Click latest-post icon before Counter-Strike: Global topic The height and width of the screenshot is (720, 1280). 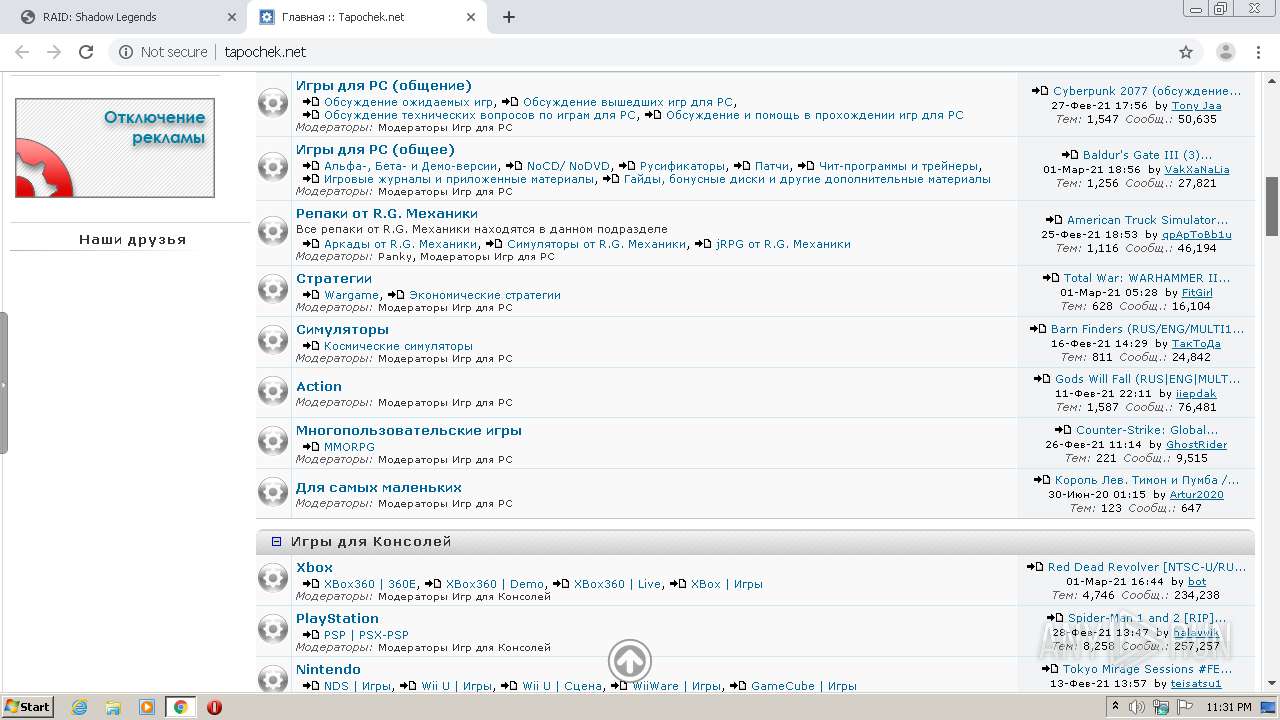pos(1063,430)
